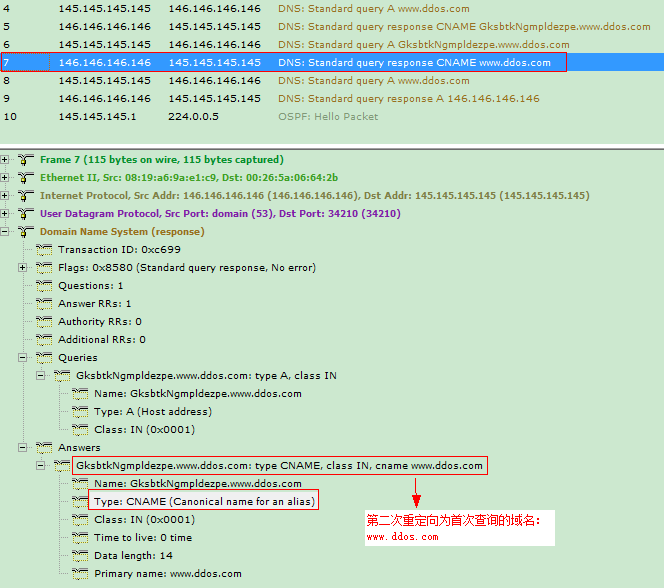Viewport: 664px width, 588px height.
Task: Click the Ethernet II protocol icon
Action: click(x=26, y=177)
